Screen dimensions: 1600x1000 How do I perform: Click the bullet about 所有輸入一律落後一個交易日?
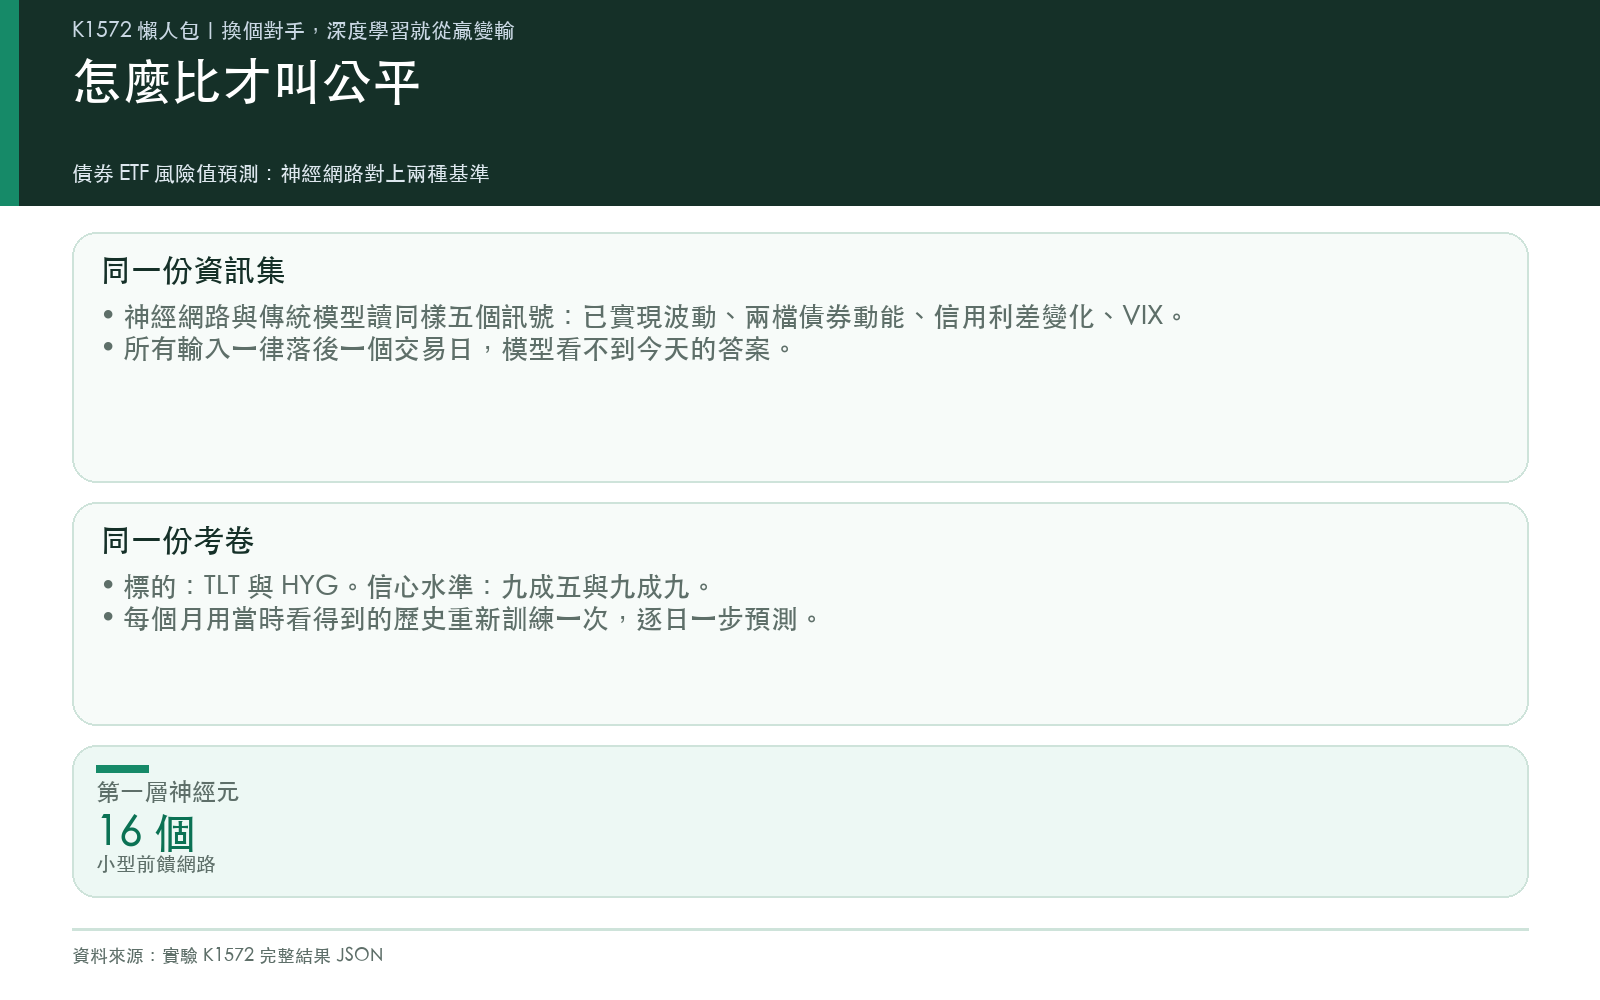point(448,349)
